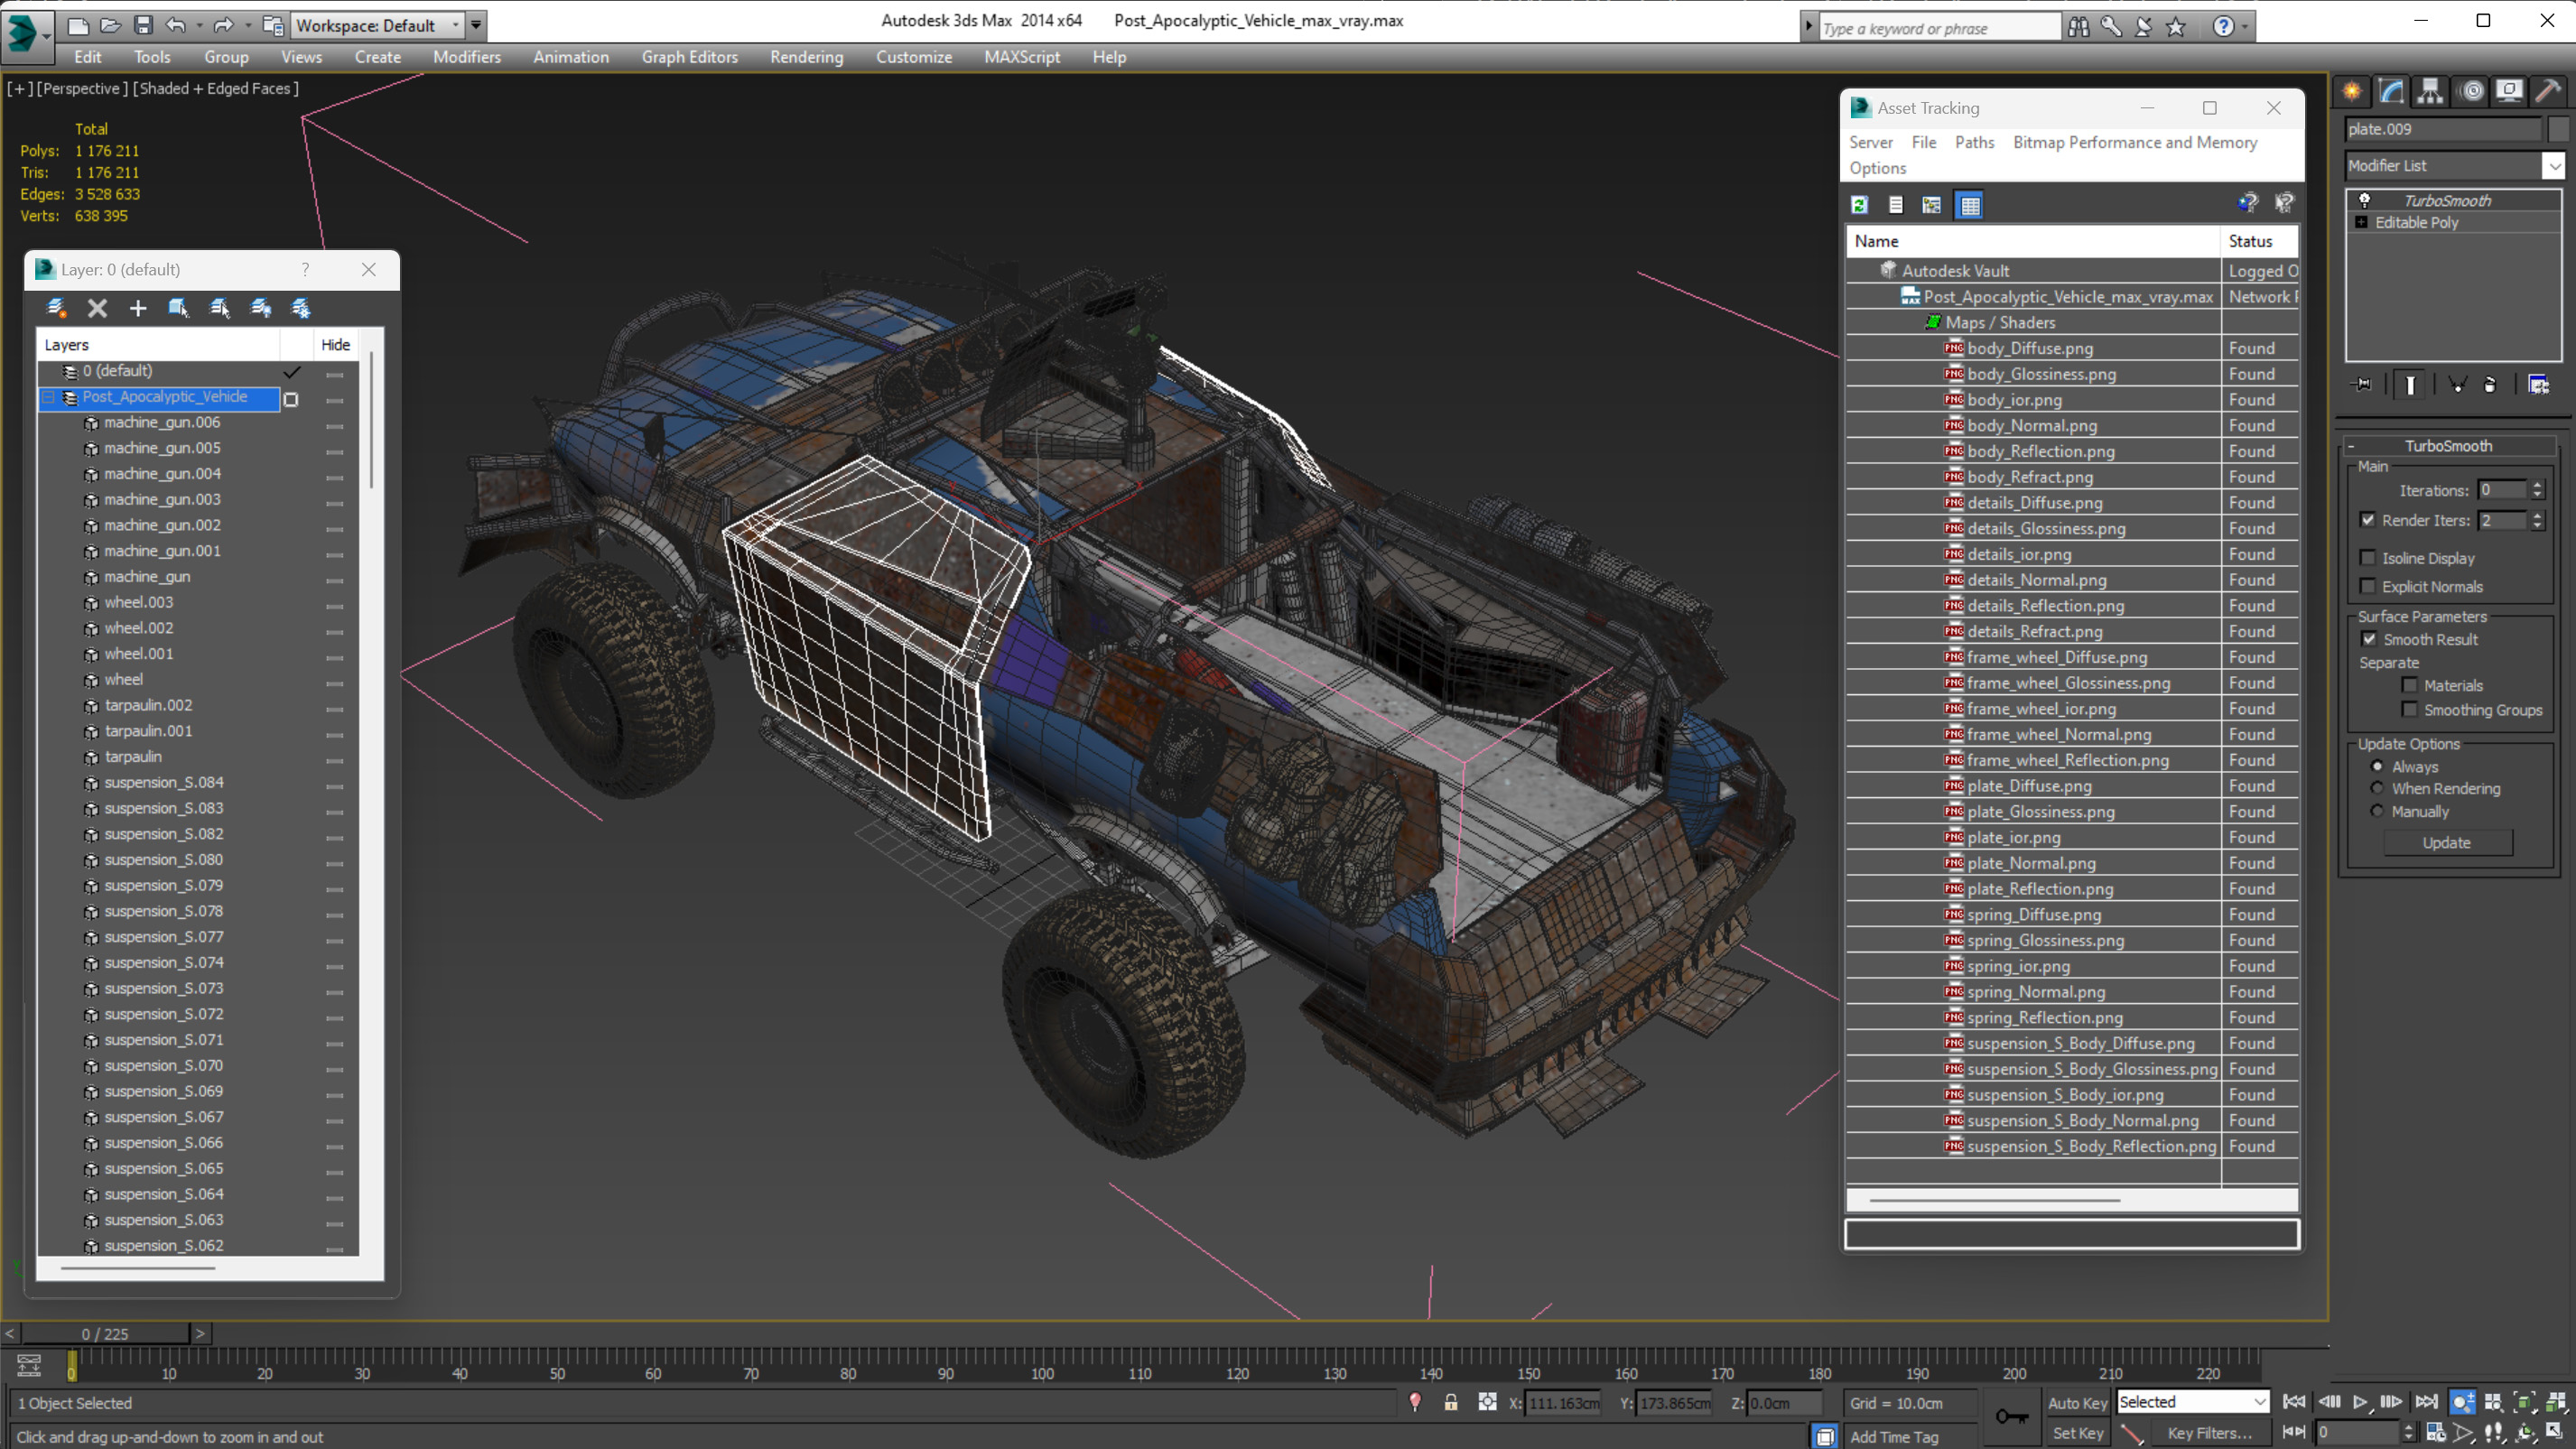Image resolution: width=2576 pixels, height=1449 pixels.
Task: Enable the Isoline Display checkbox
Action: tap(2367, 558)
